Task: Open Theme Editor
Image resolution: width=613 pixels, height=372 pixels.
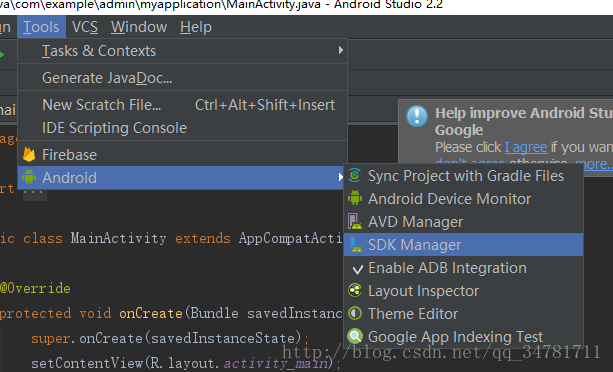Action: (463, 314)
